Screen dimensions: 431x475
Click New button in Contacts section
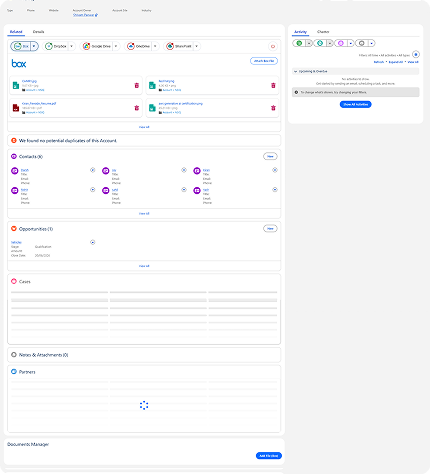(x=270, y=156)
